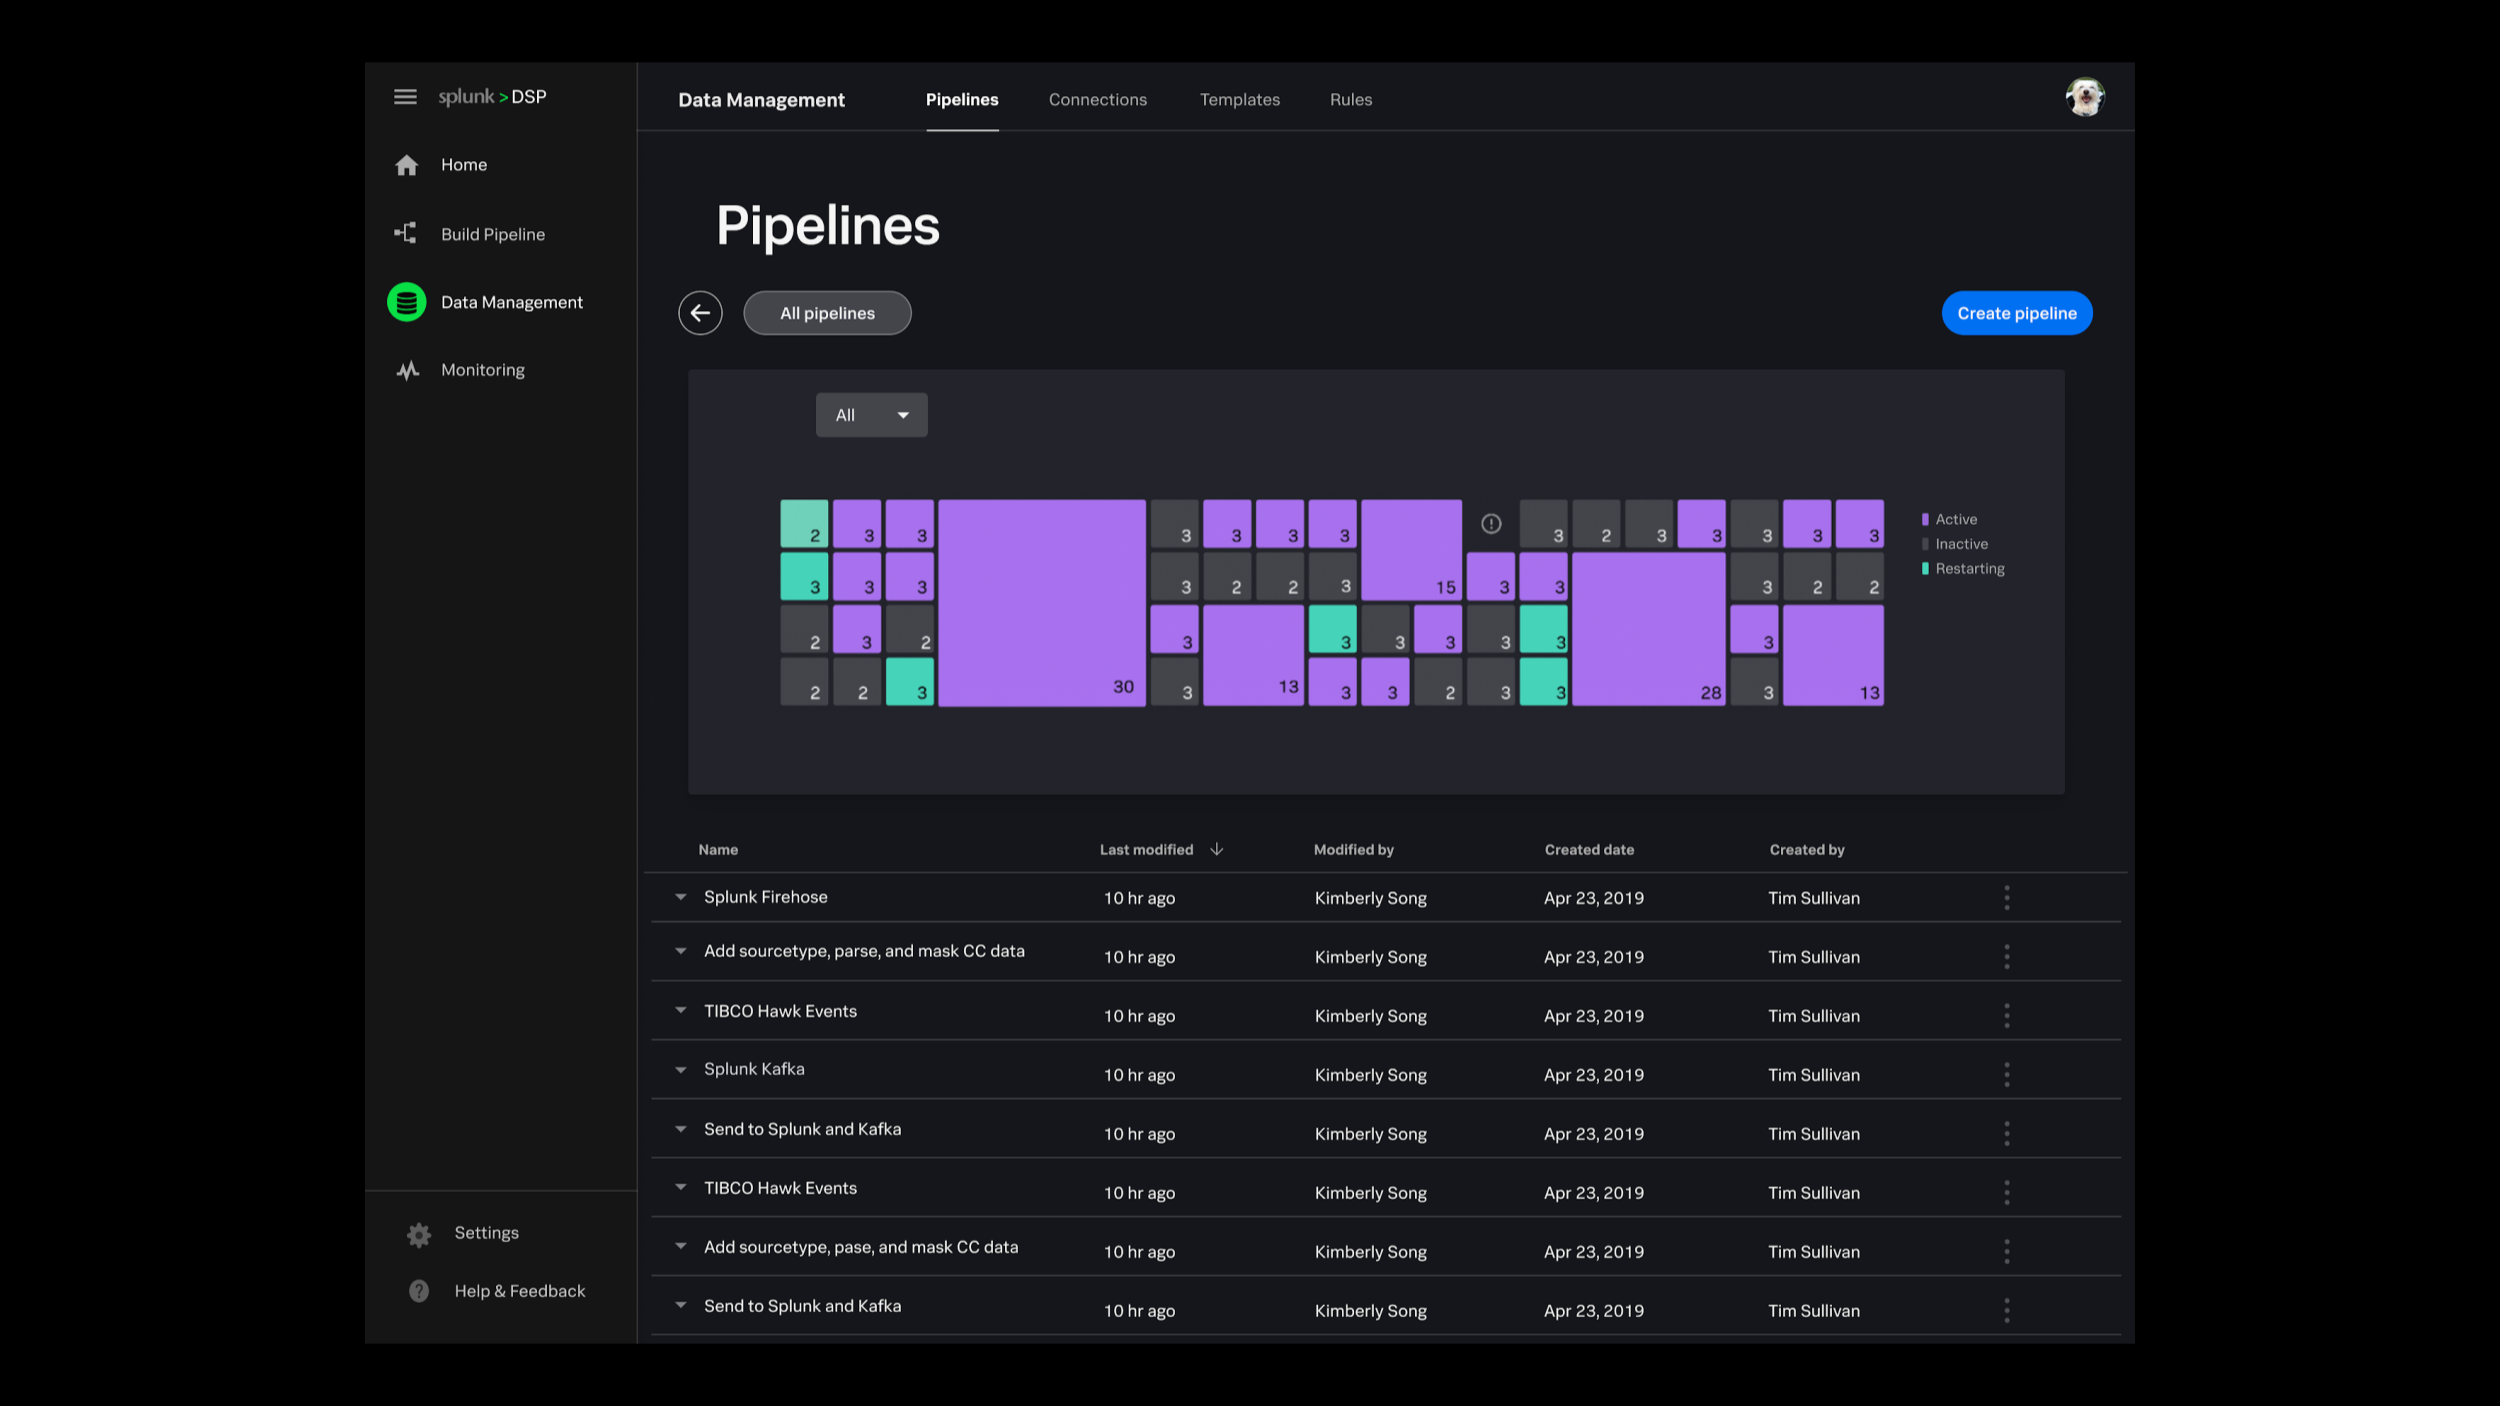Open the more options menu for Splunk Firehose
This screenshot has height=1406, width=2500.
[2007, 898]
